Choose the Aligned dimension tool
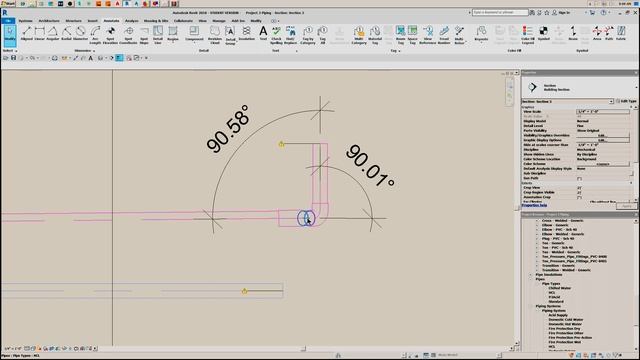 27,33
